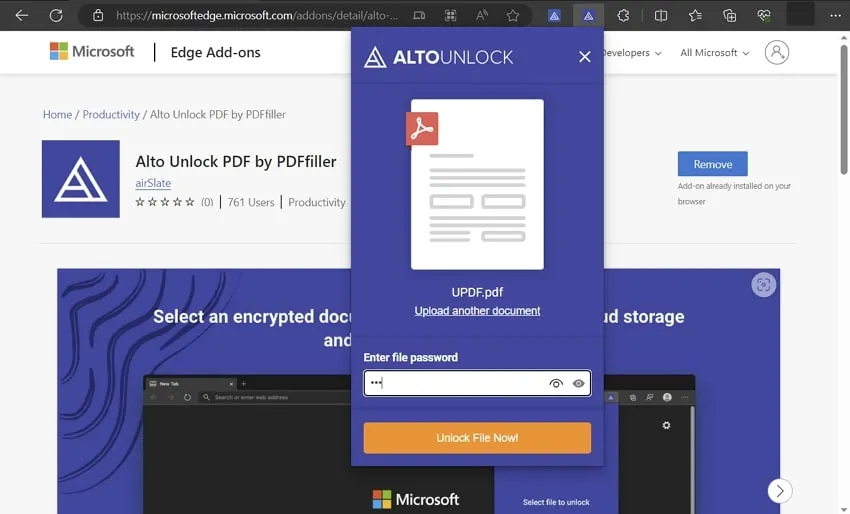This screenshot has height=514, width=850.
Task: Click the first Alto extension icon in the toolbar
Action: coord(554,16)
